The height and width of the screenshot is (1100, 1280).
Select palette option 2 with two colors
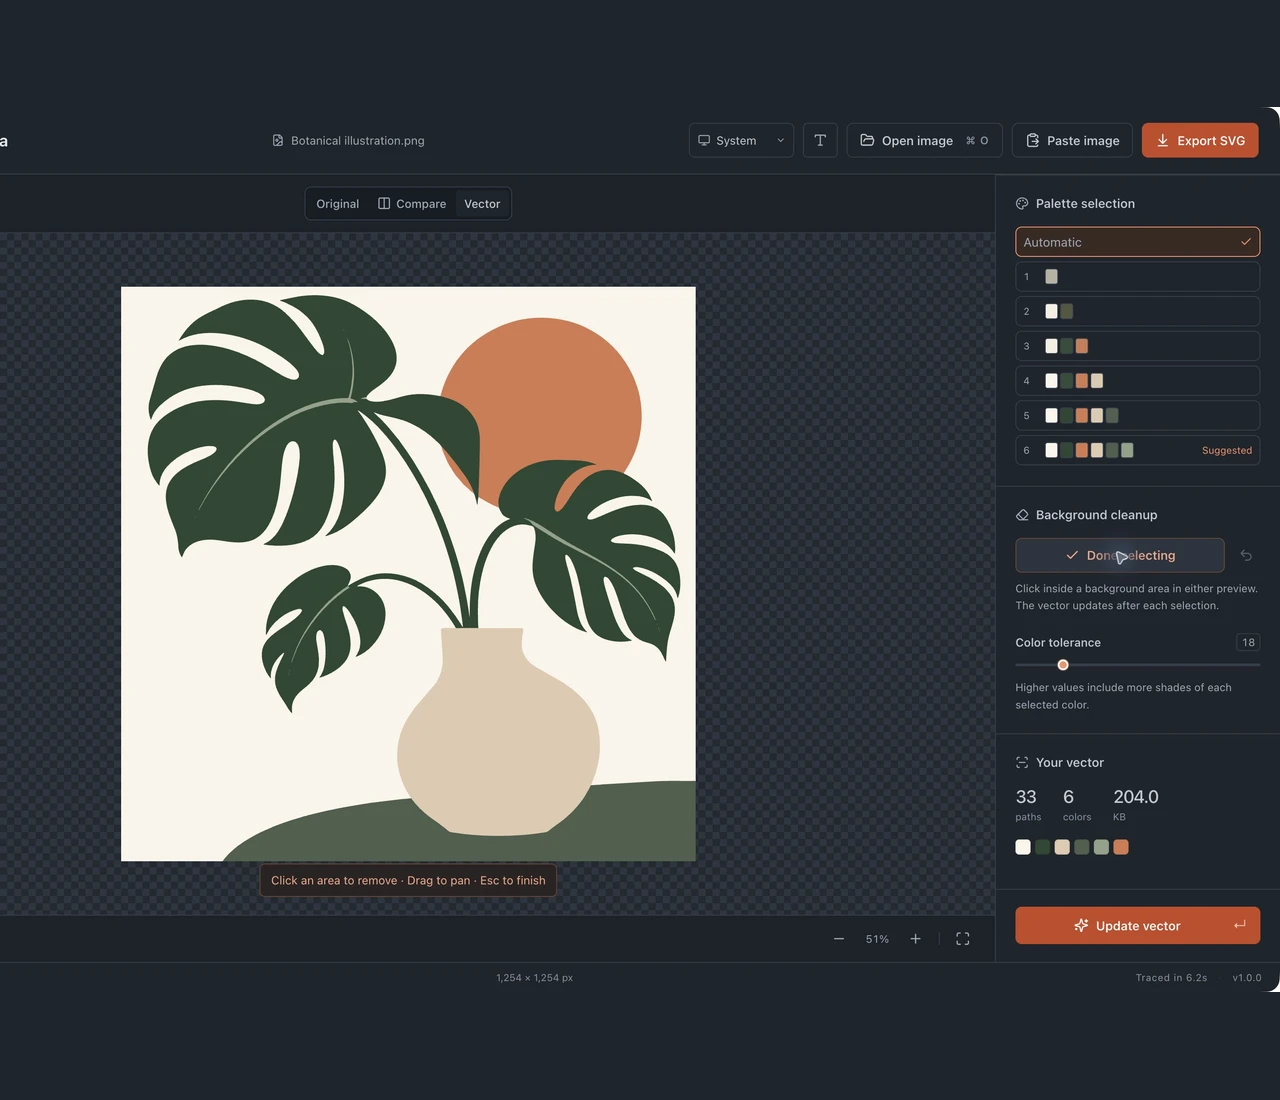pyautogui.click(x=1137, y=311)
